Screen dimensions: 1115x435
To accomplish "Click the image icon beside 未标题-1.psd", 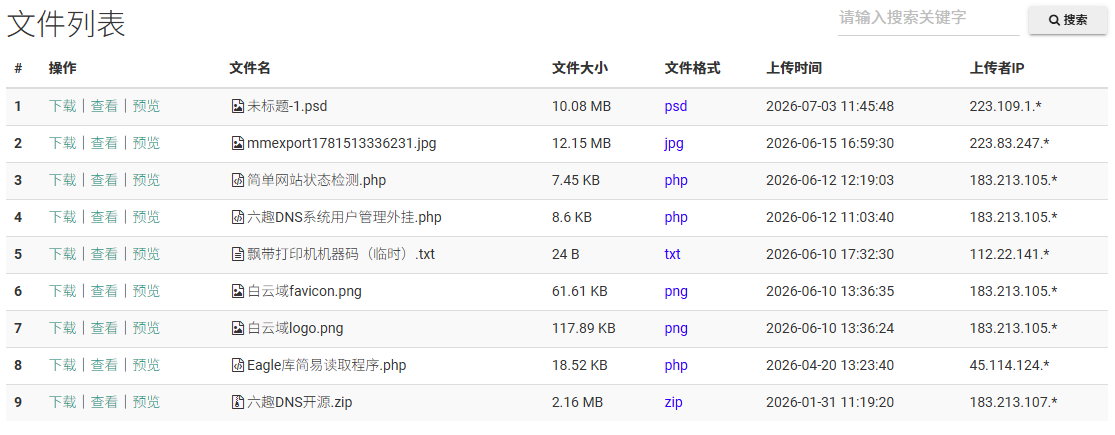I will click(238, 107).
